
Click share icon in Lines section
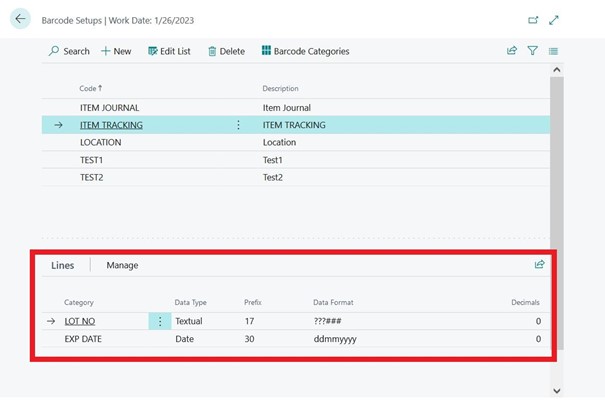(x=539, y=265)
